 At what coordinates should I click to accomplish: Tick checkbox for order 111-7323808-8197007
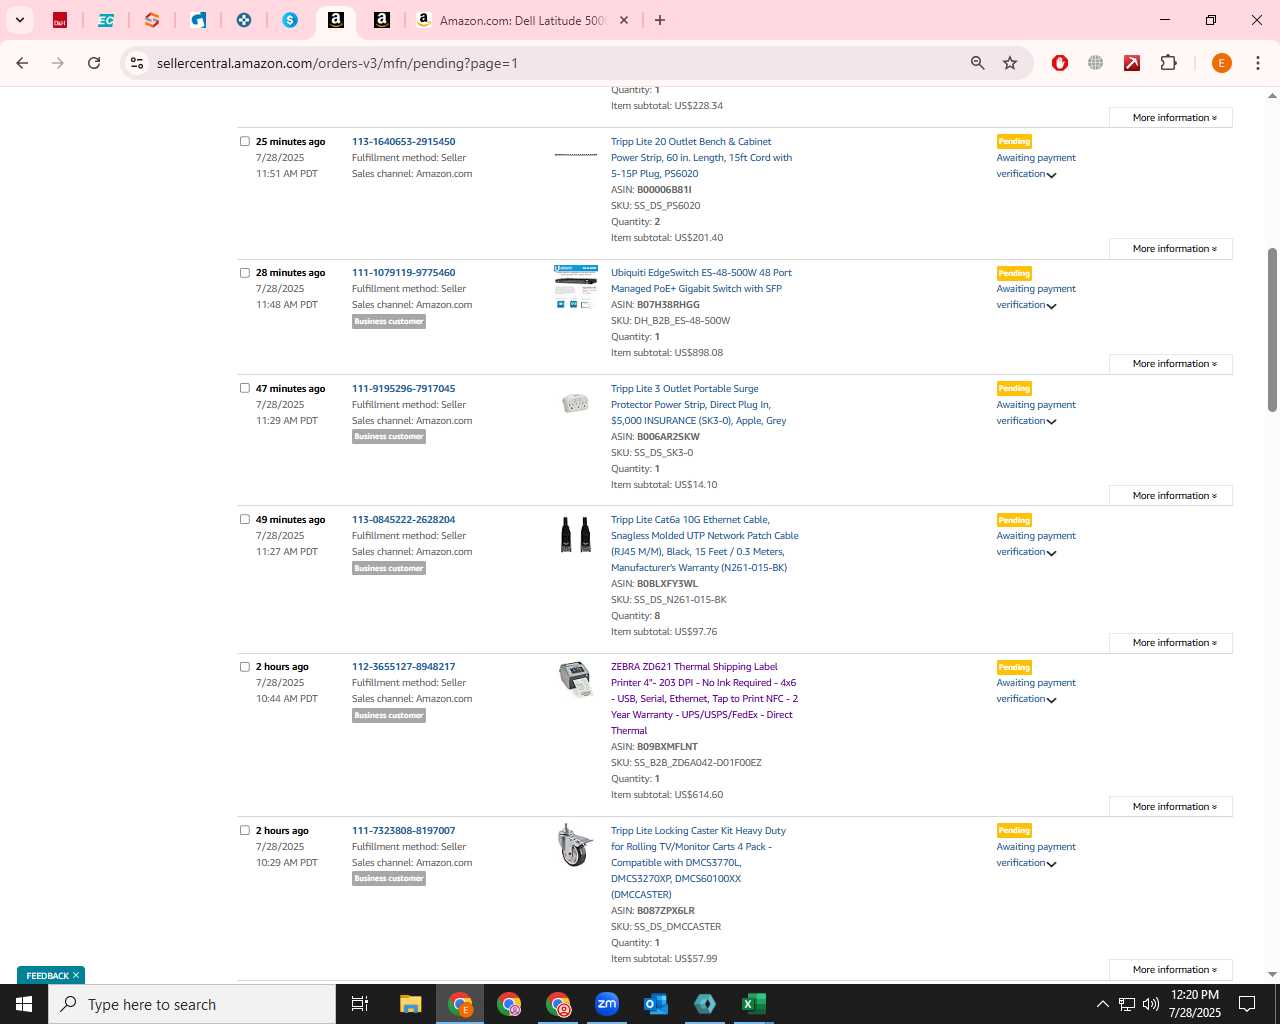coord(245,830)
